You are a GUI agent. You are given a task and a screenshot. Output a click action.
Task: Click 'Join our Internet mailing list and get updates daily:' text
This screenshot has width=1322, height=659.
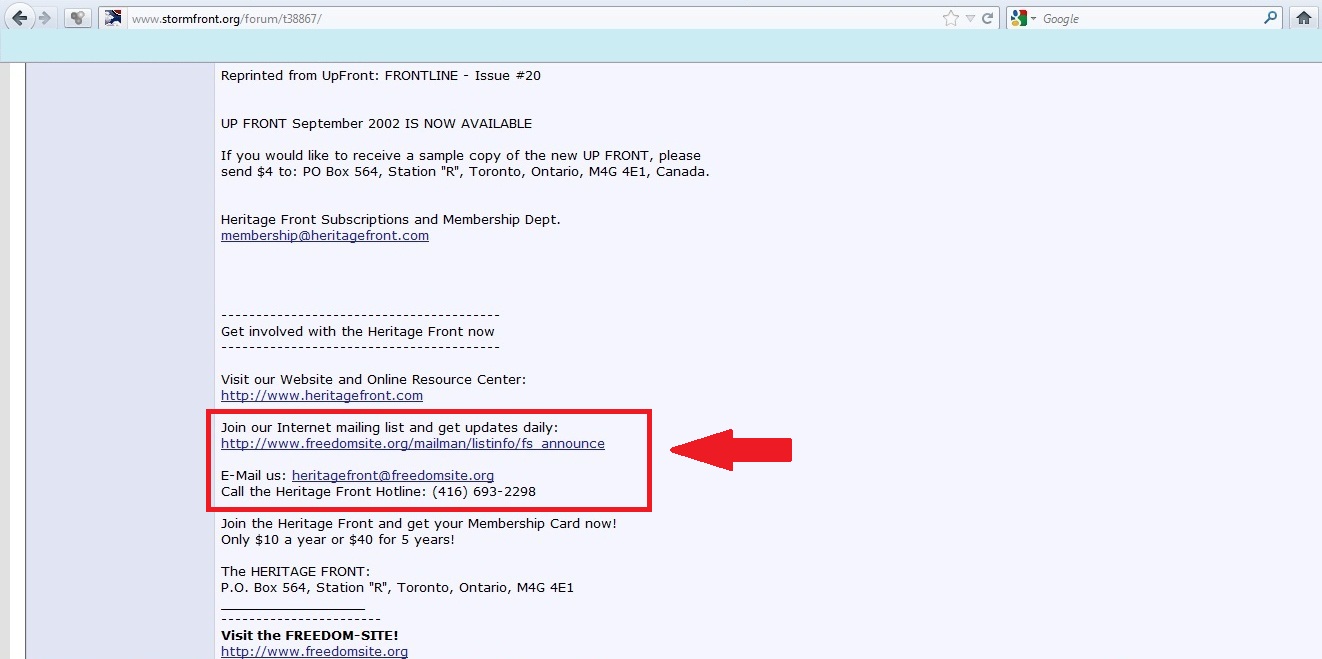point(390,428)
